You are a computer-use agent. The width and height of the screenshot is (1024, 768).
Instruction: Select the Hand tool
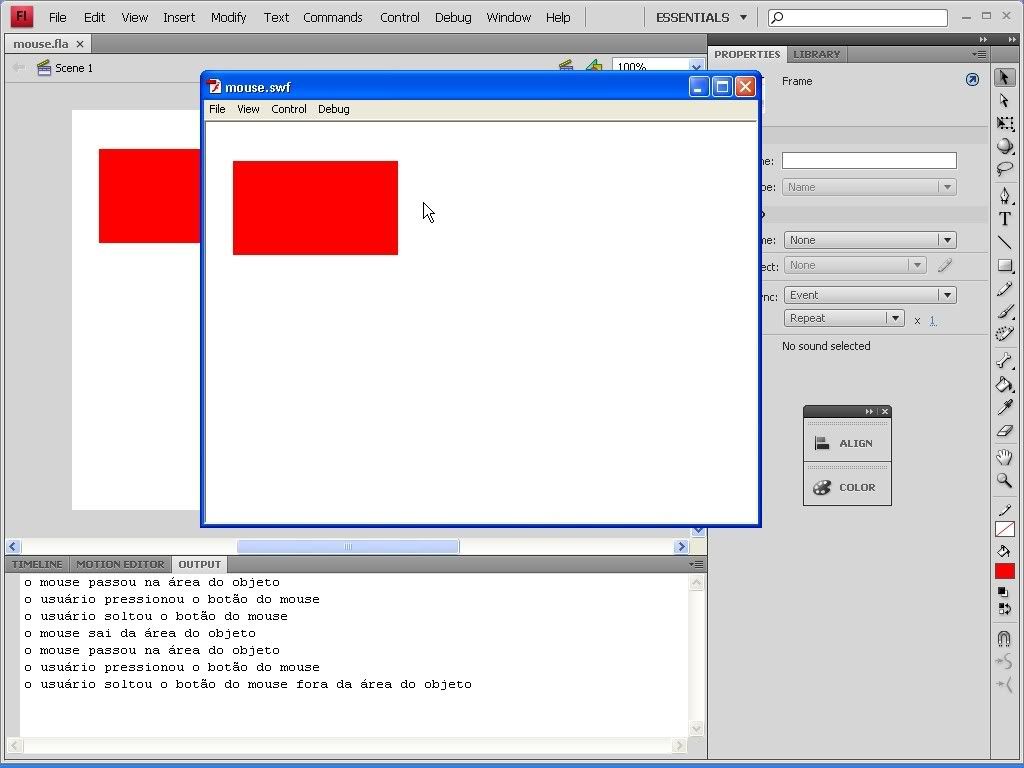tap(1005, 457)
